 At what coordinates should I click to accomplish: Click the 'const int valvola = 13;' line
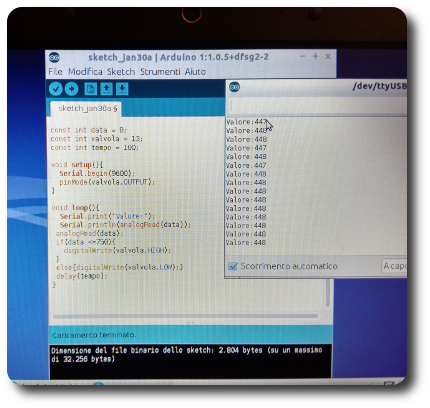pos(97,139)
